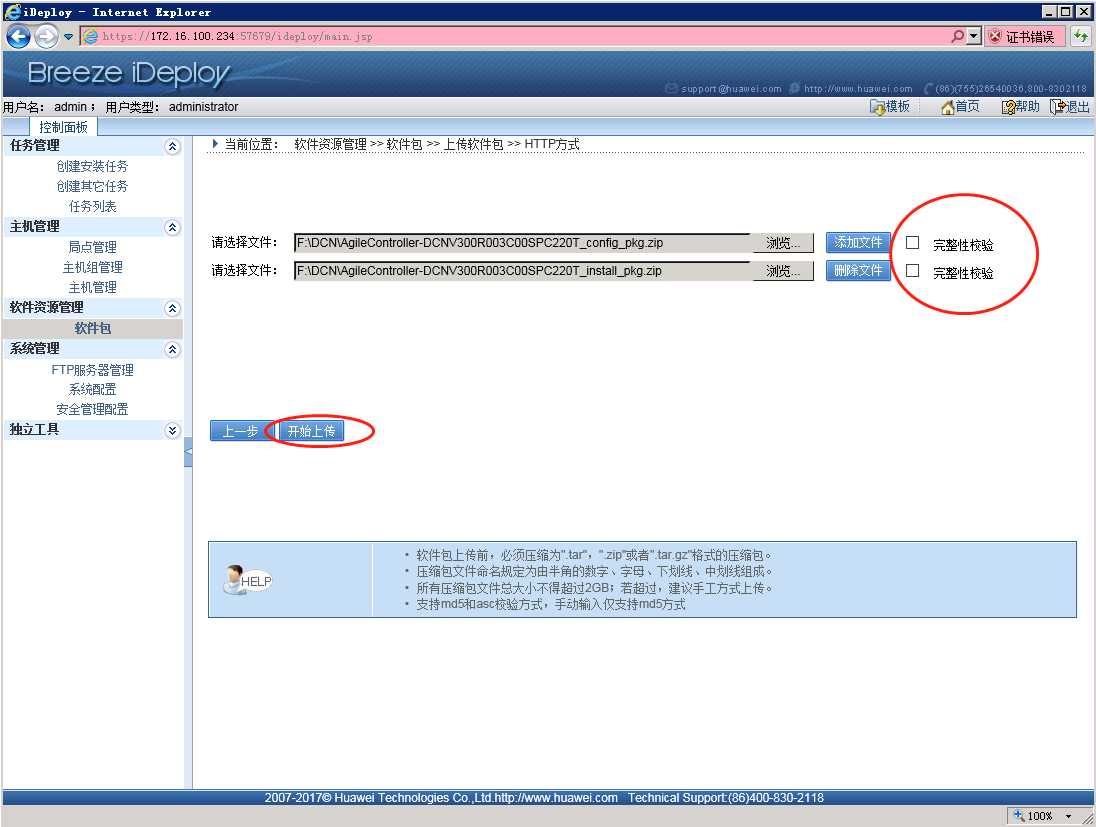The width and height of the screenshot is (1096, 827).
Task: Click the 退出 exit icon
Action: 1058,107
